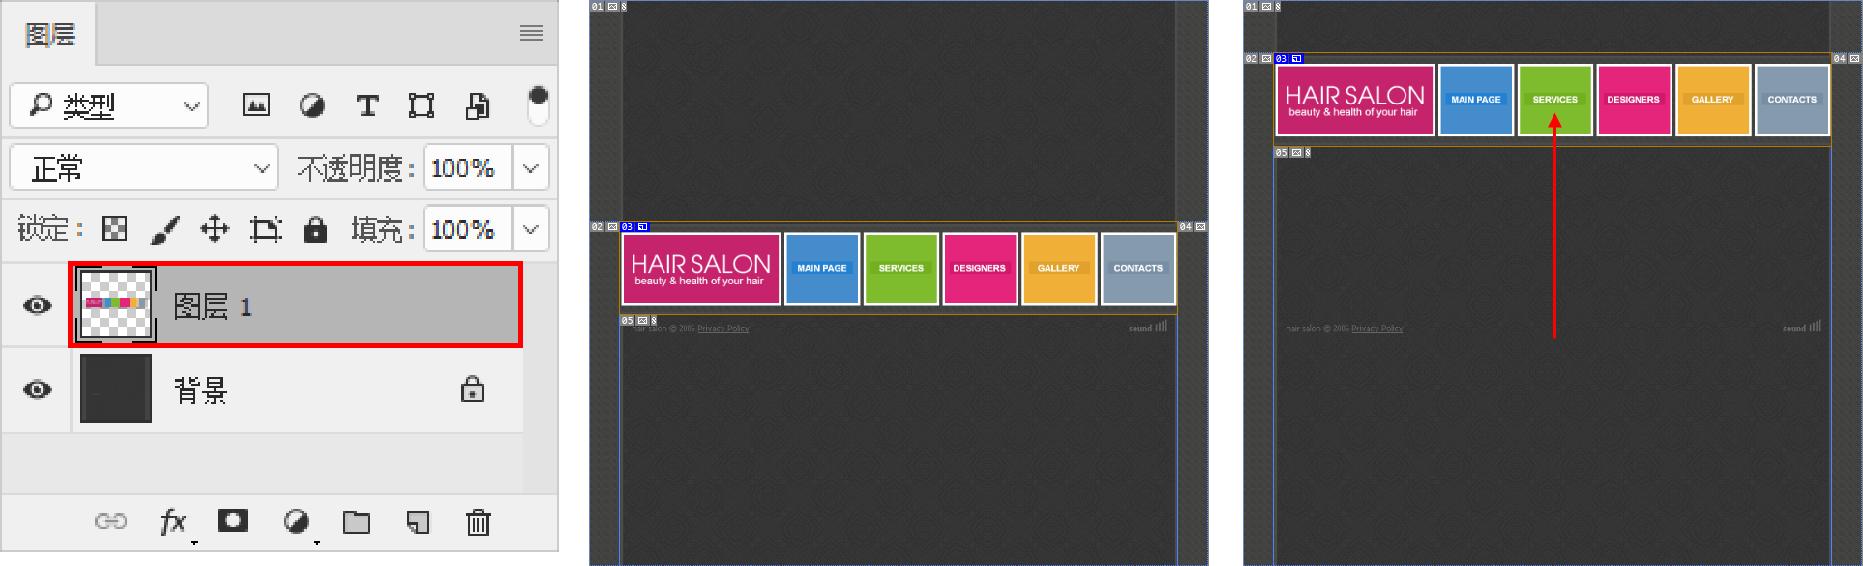Select the 背景 layer thumbnail
This screenshot has height=566, width=1863.
click(116, 389)
